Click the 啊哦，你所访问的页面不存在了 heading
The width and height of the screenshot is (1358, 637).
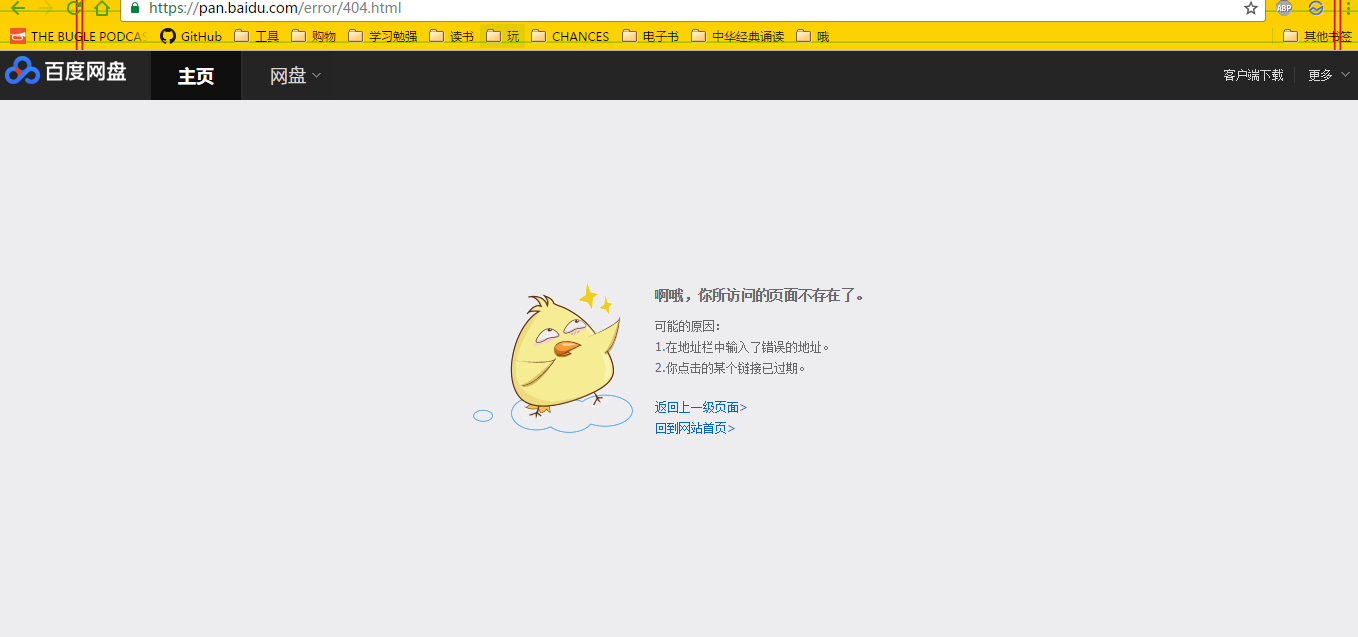[759, 295]
